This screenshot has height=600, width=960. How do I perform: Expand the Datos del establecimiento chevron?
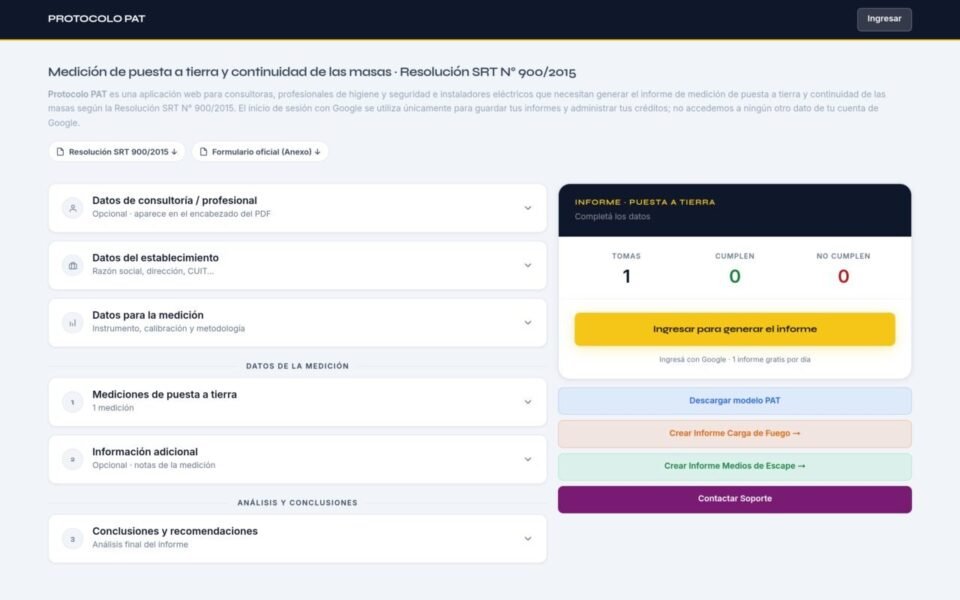point(528,265)
